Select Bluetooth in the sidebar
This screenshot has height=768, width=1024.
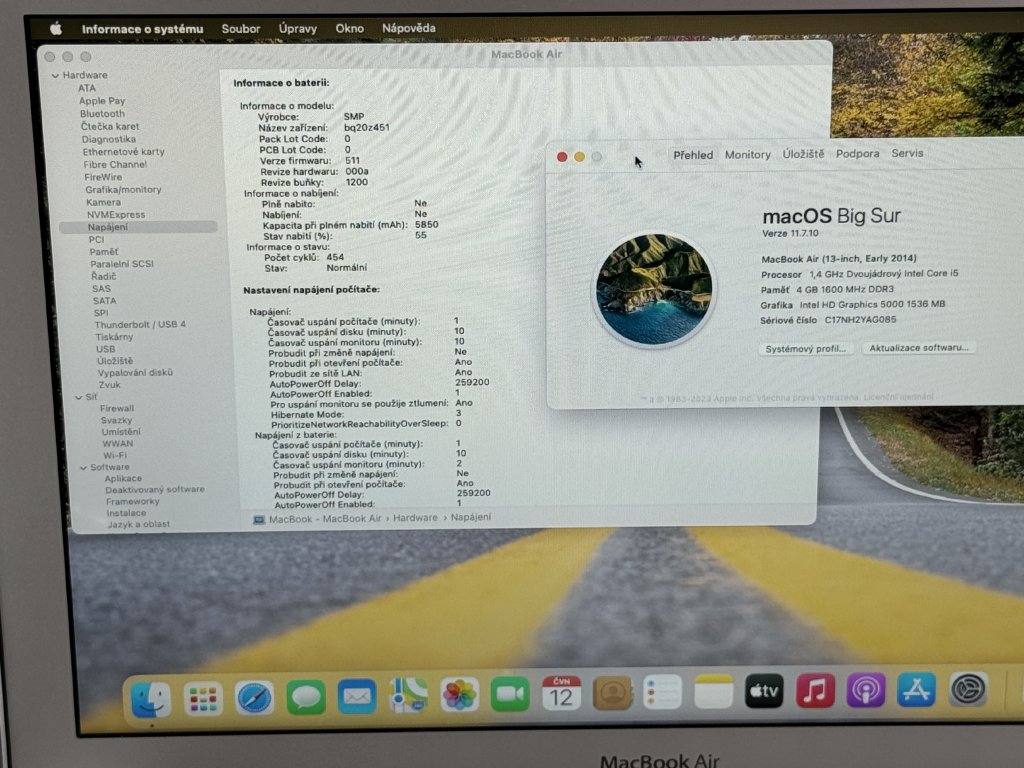pyautogui.click(x=103, y=114)
